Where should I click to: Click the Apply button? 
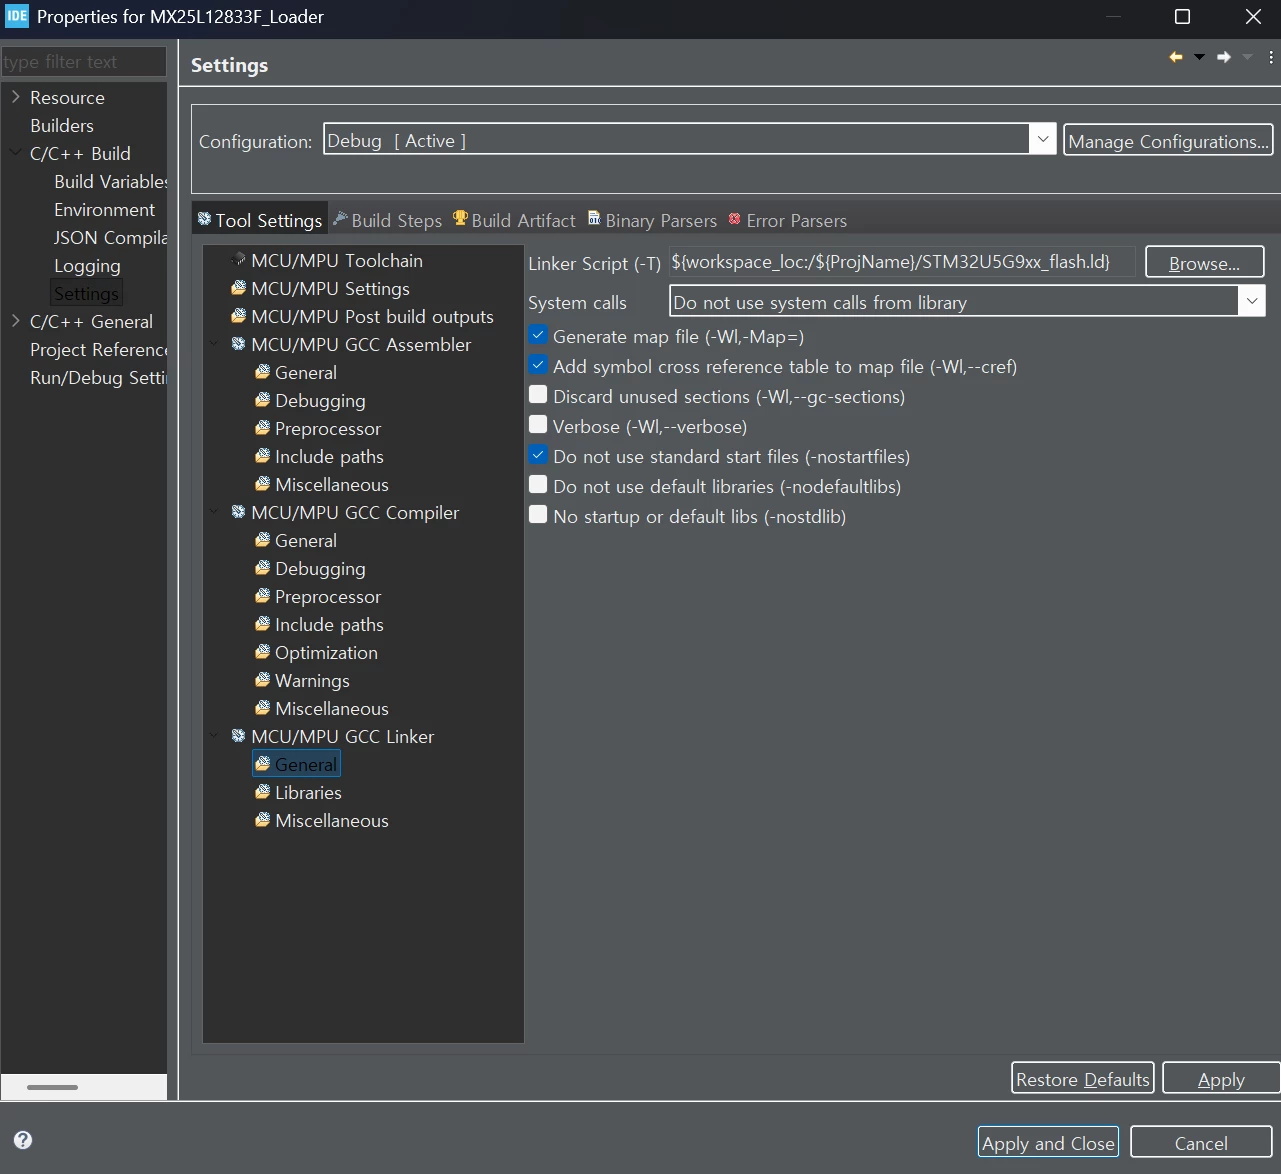click(1221, 1078)
